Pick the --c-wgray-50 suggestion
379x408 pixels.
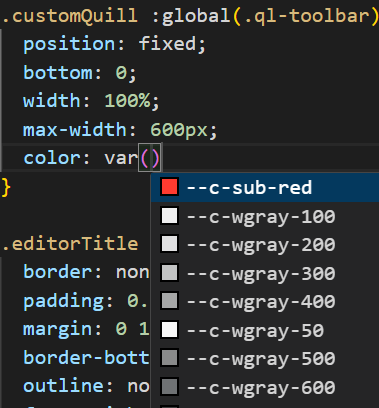265,330
